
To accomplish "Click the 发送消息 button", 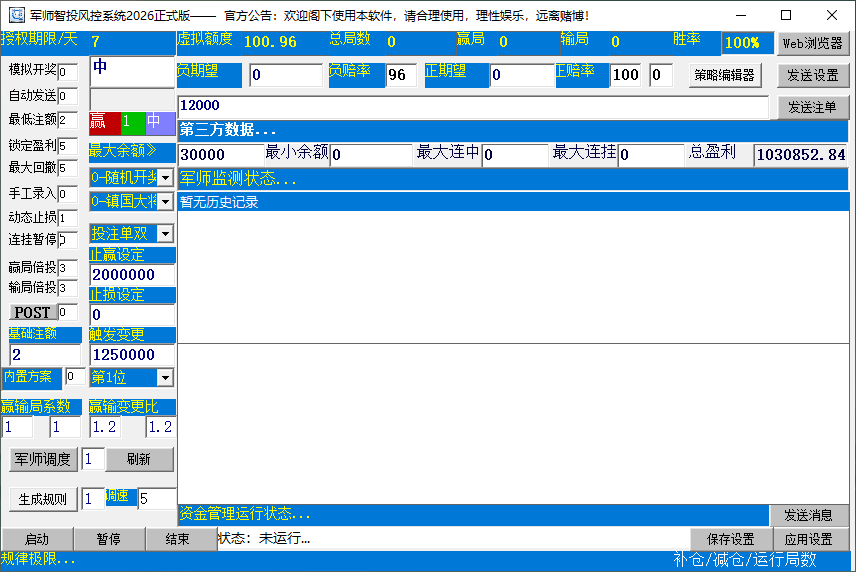I will (809, 515).
